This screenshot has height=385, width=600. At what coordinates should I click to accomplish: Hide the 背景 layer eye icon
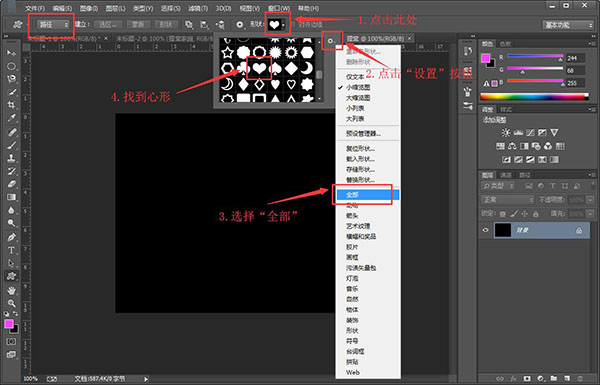[x=486, y=230]
